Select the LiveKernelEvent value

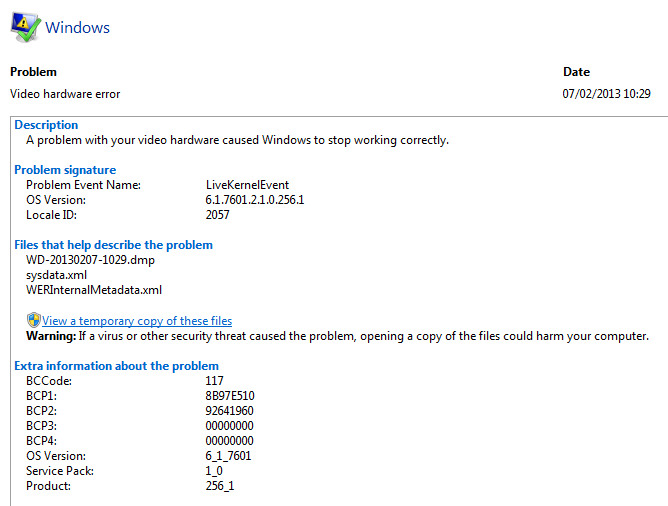pyautogui.click(x=247, y=185)
